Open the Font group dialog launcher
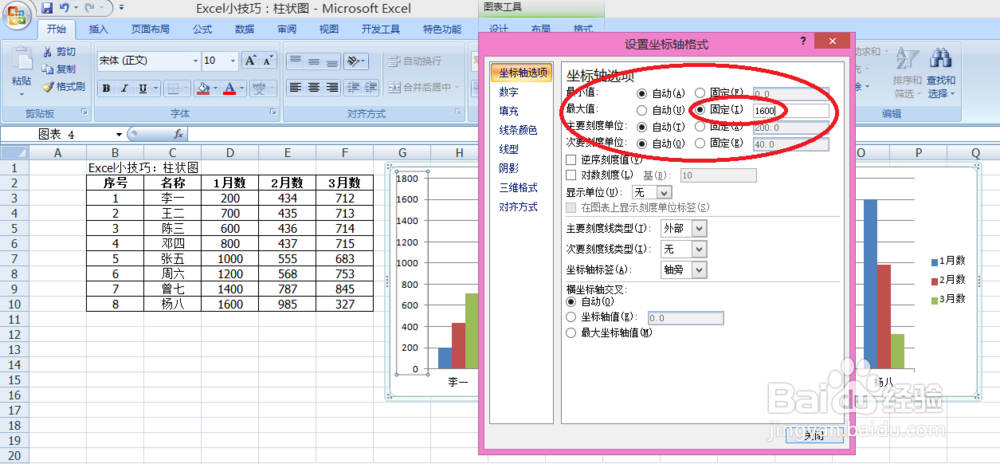This screenshot has width=1000, height=464. [x=273, y=113]
